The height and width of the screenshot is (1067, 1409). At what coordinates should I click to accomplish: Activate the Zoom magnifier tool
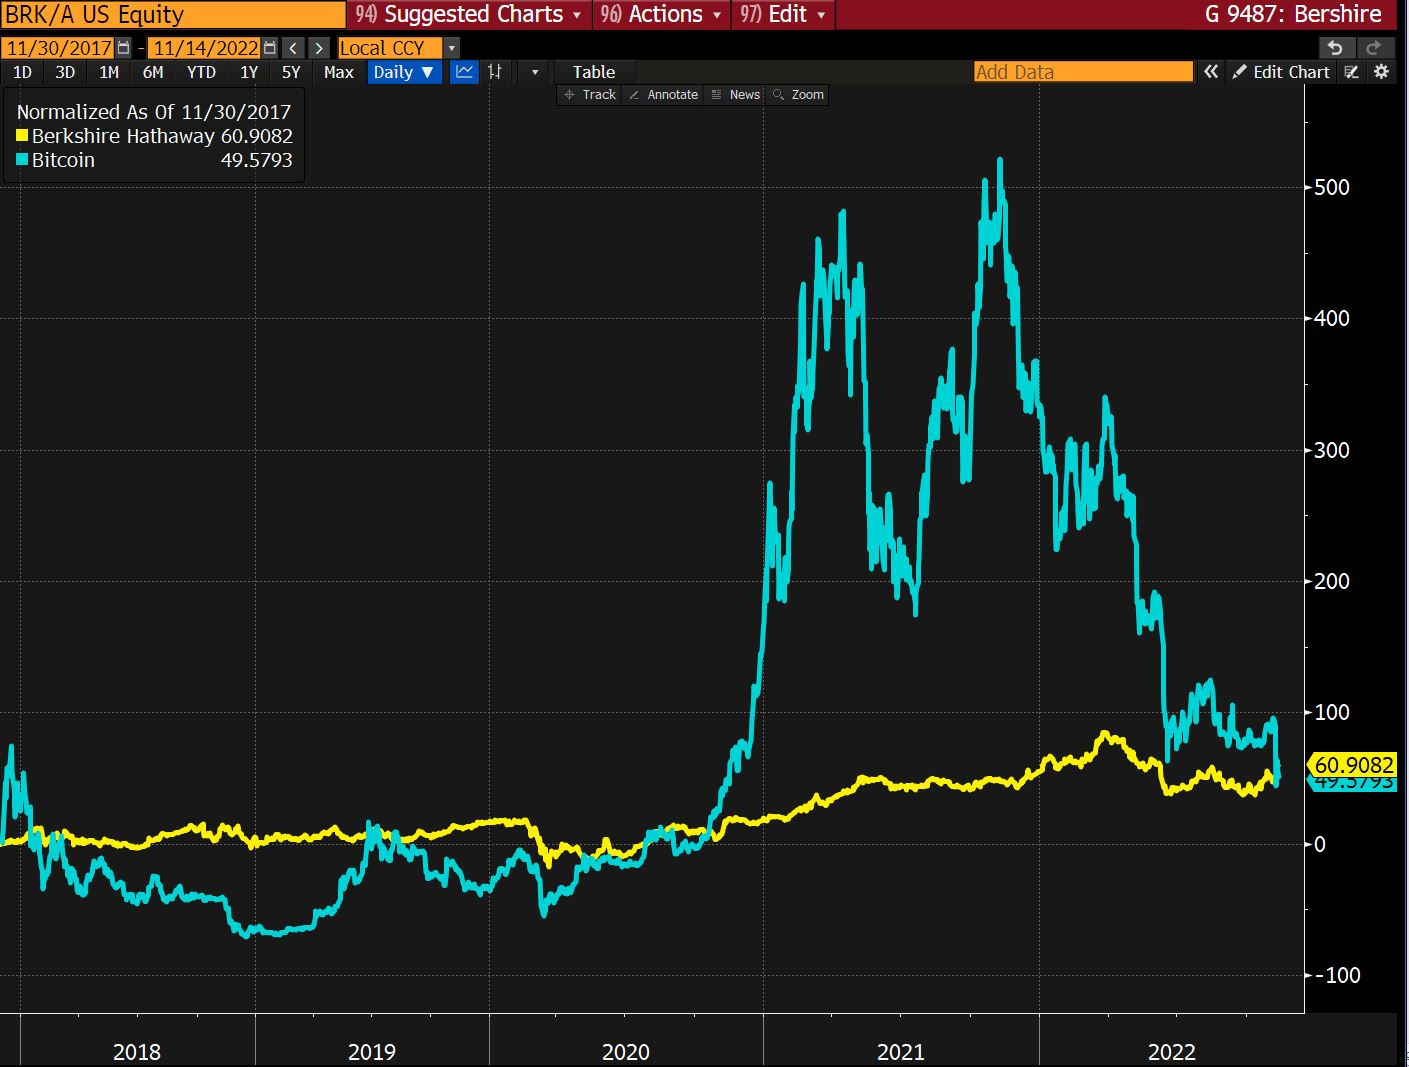click(799, 95)
